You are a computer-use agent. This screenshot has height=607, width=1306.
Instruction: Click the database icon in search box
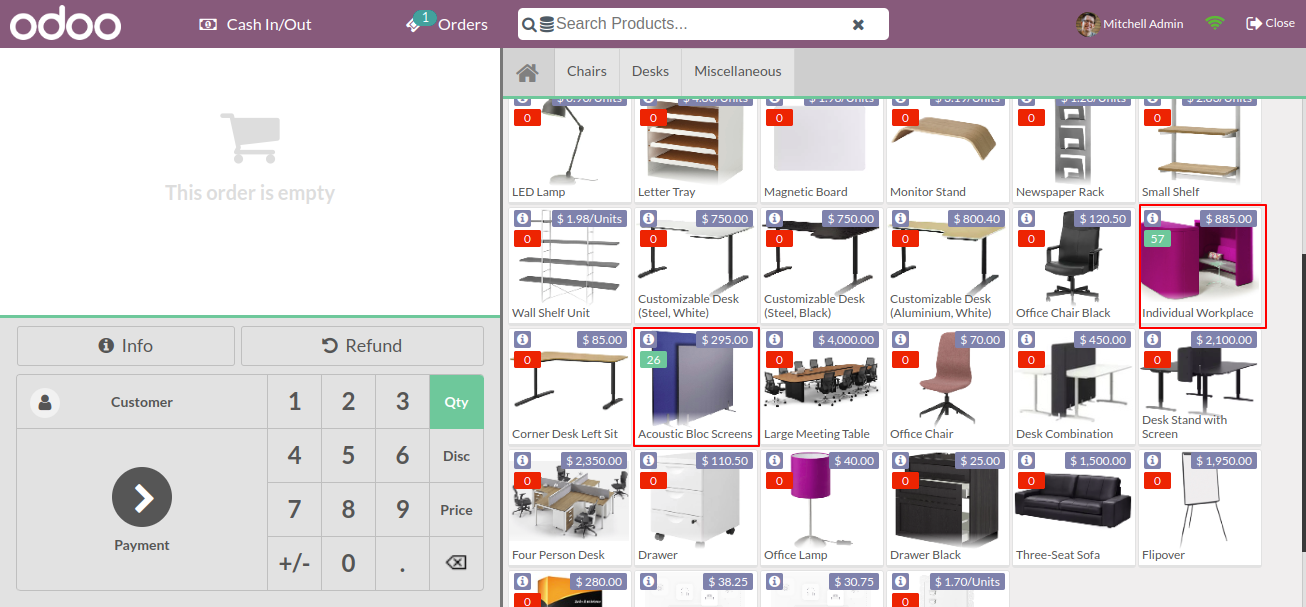(x=546, y=24)
